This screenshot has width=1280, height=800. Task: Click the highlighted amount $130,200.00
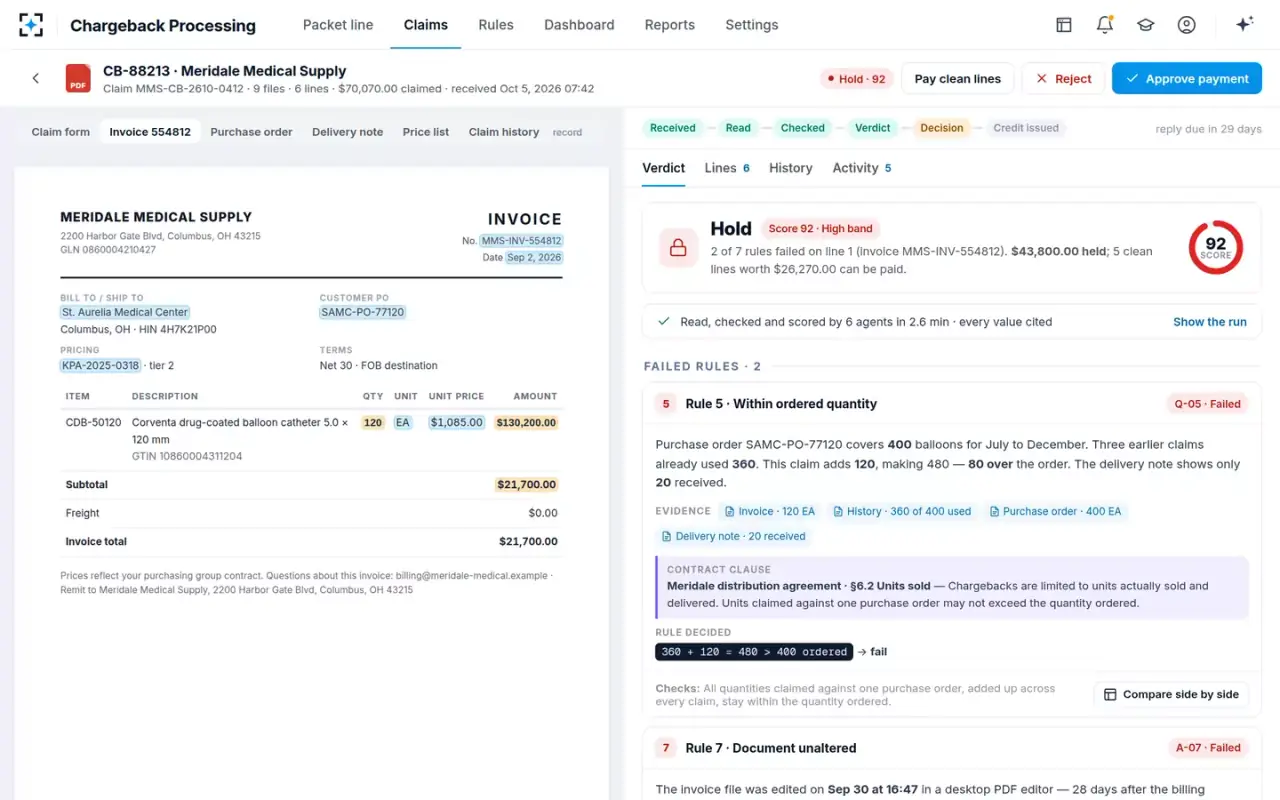[x=526, y=423]
